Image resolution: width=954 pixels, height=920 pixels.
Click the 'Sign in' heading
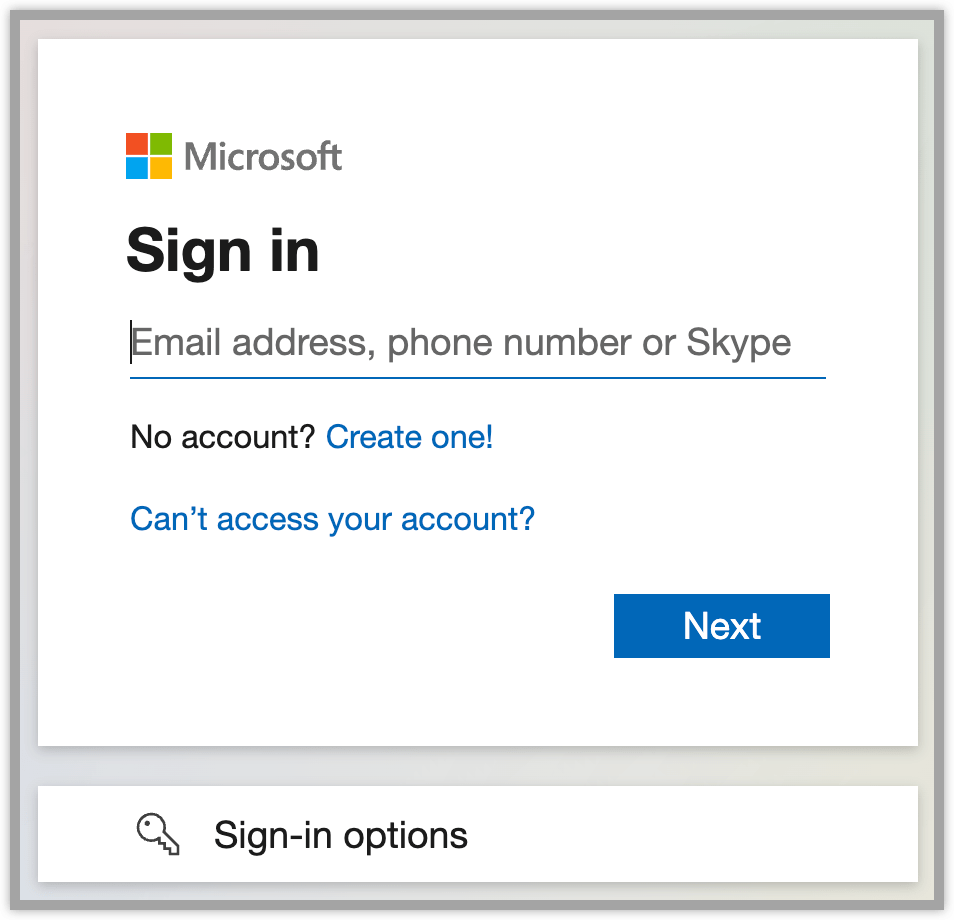tap(222, 250)
